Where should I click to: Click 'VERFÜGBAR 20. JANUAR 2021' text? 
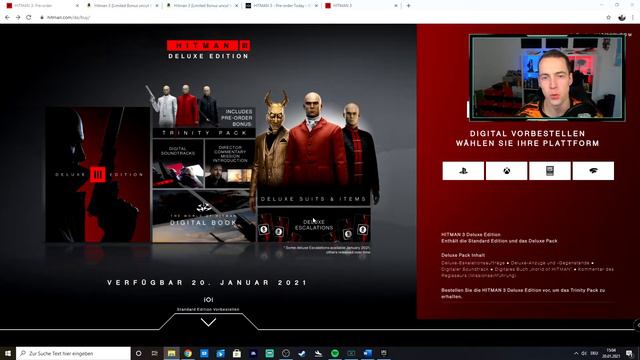[x=207, y=282]
